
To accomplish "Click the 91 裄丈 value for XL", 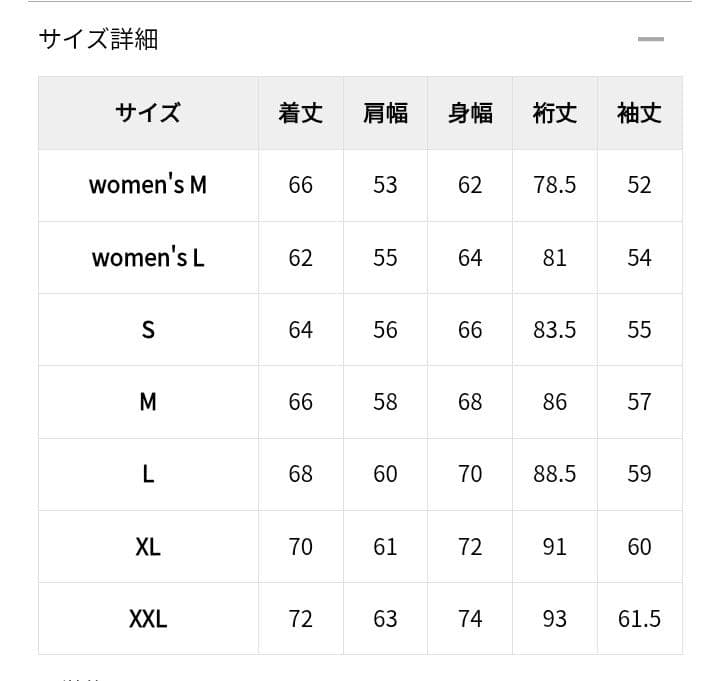I will (555, 547).
